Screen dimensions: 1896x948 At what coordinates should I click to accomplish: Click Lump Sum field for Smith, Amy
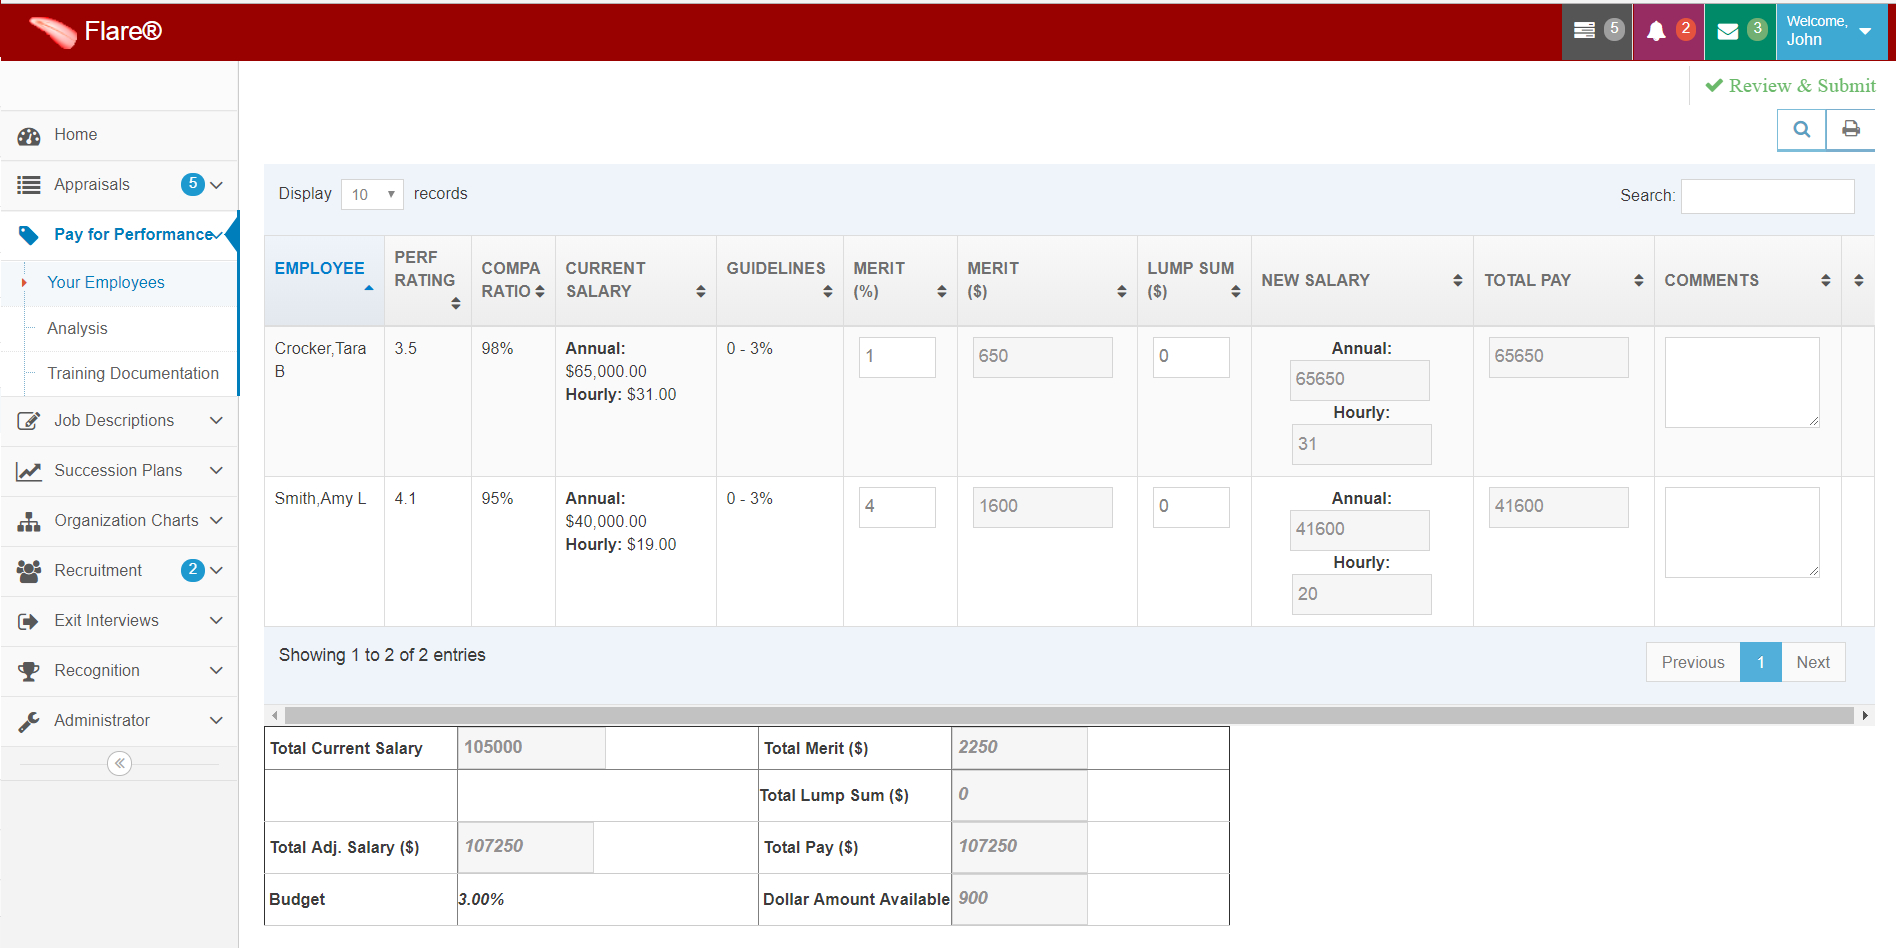tap(1191, 507)
